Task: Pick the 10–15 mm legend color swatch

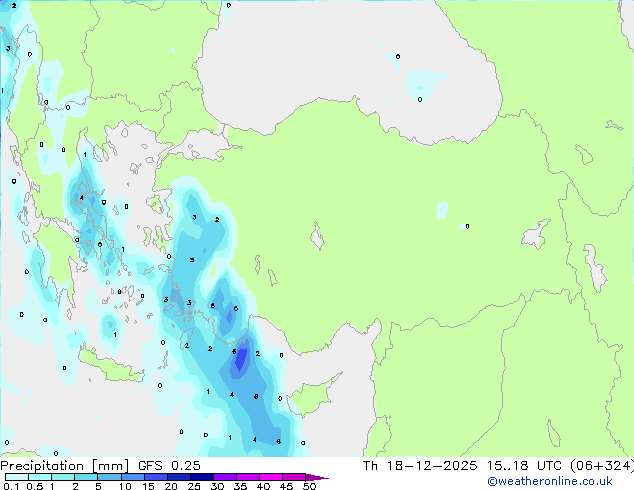Action: pyautogui.click(x=132, y=477)
